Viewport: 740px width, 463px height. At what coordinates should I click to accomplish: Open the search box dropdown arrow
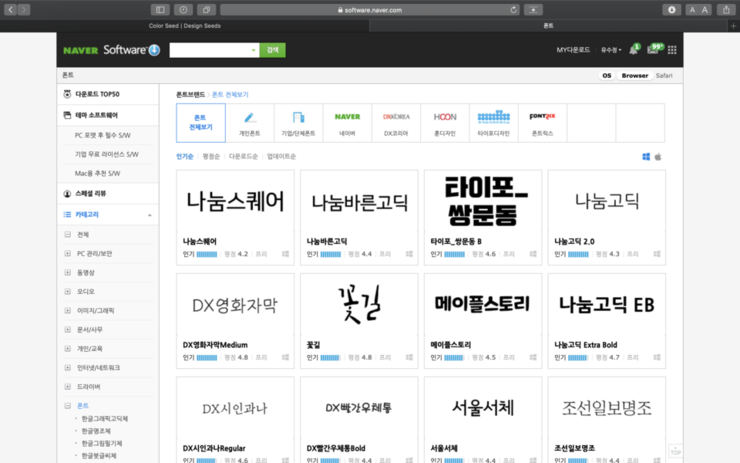[x=253, y=50]
